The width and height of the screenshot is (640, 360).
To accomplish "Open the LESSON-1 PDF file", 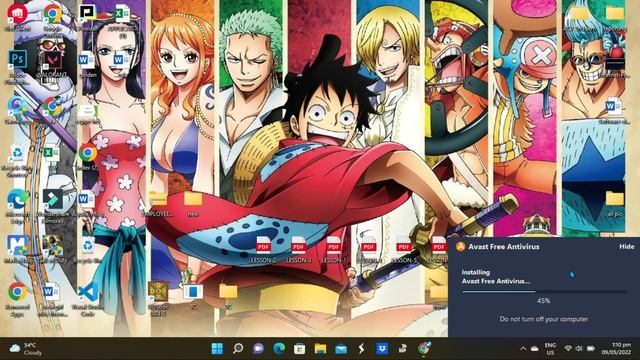I will pyautogui.click(x=333, y=249).
